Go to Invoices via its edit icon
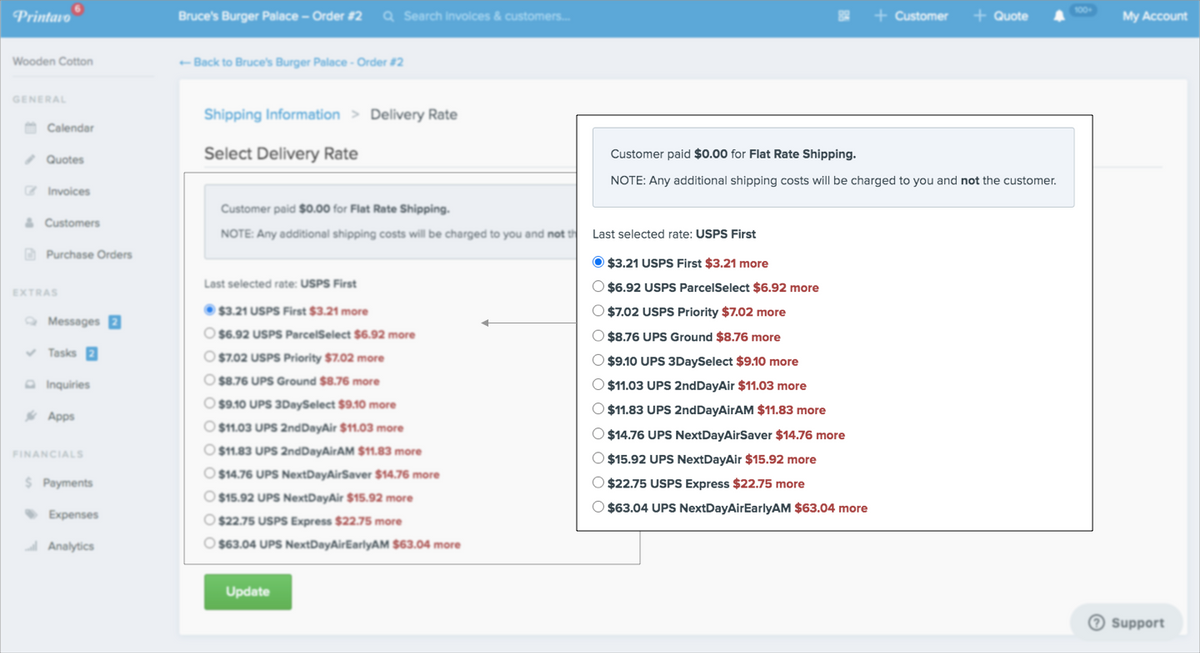 [x=30, y=191]
